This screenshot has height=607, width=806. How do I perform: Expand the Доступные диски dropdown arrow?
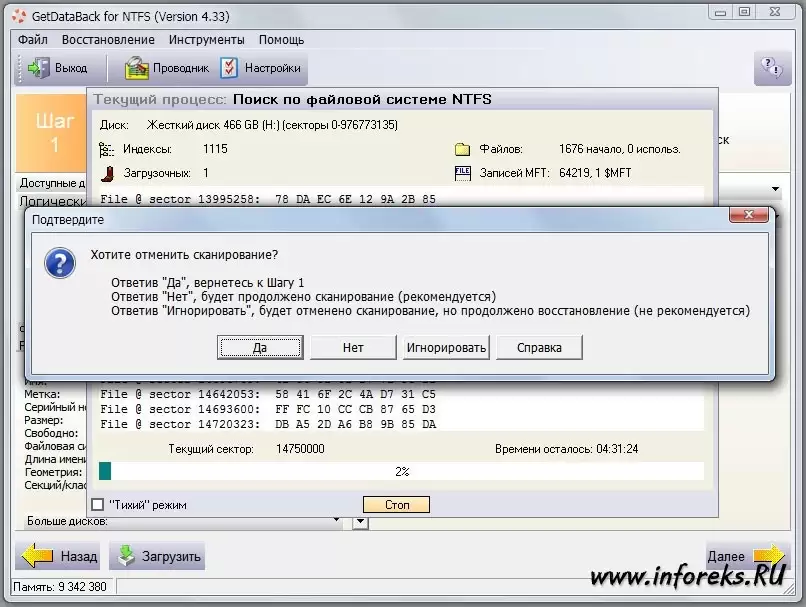[775, 189]
